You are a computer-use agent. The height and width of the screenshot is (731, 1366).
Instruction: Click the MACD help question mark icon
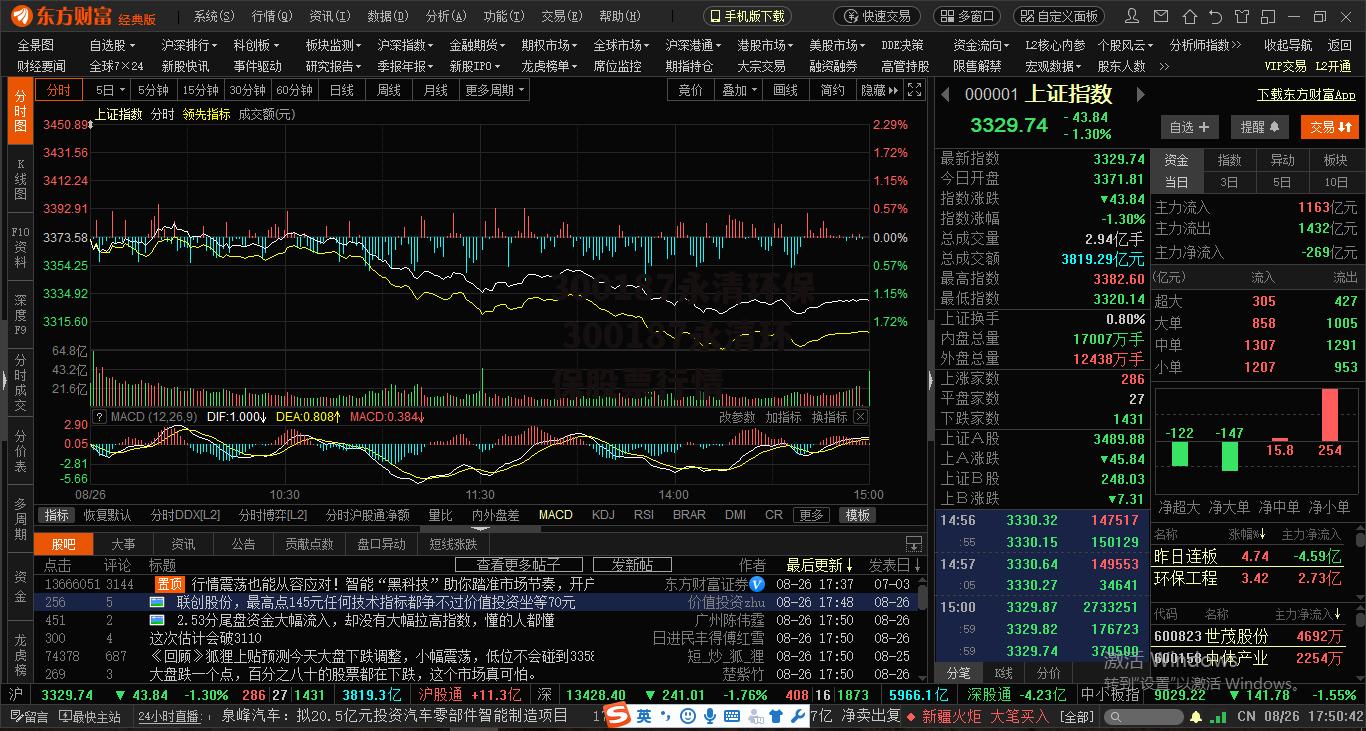tap(99, 417)
